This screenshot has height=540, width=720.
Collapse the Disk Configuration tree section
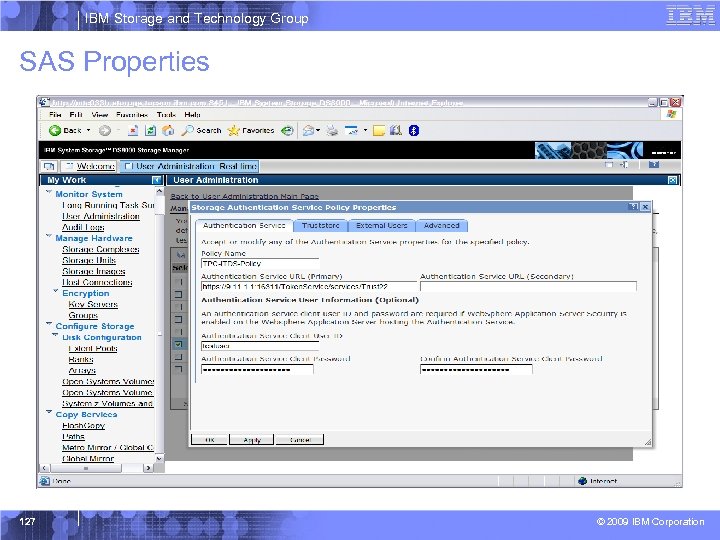pos(56,335)
